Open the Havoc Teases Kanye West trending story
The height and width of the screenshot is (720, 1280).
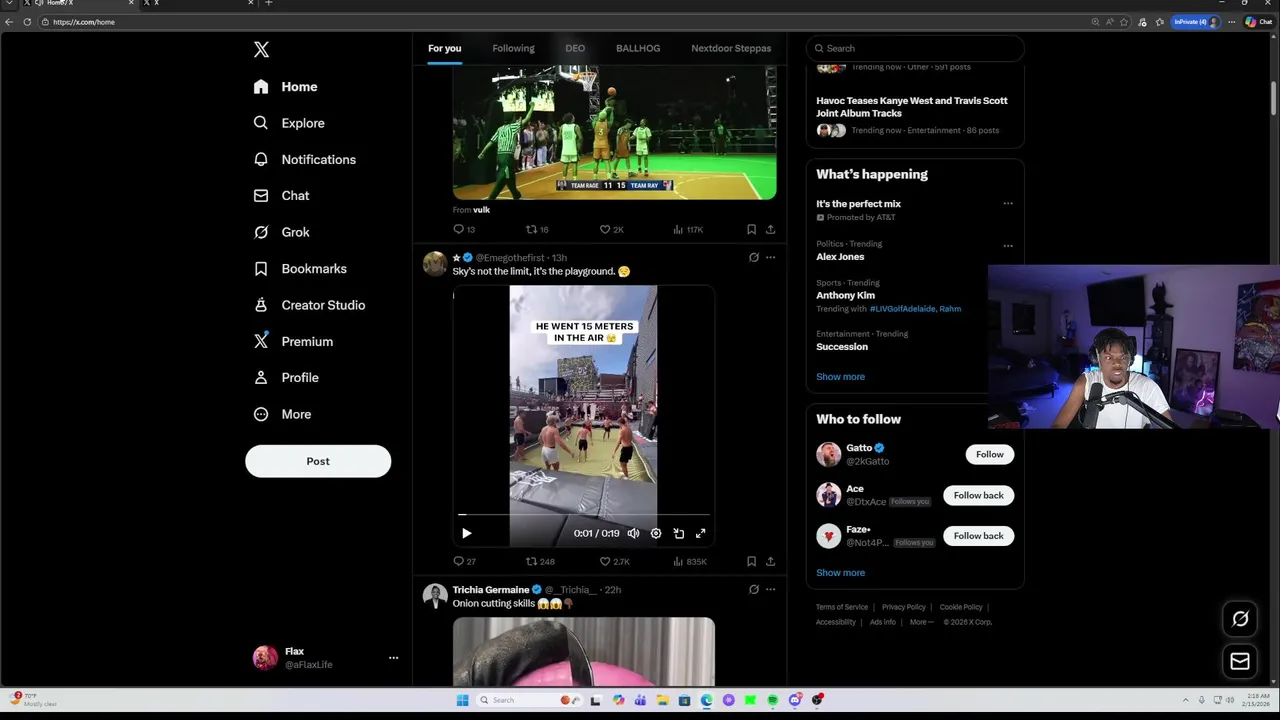[x=911, y=107]
